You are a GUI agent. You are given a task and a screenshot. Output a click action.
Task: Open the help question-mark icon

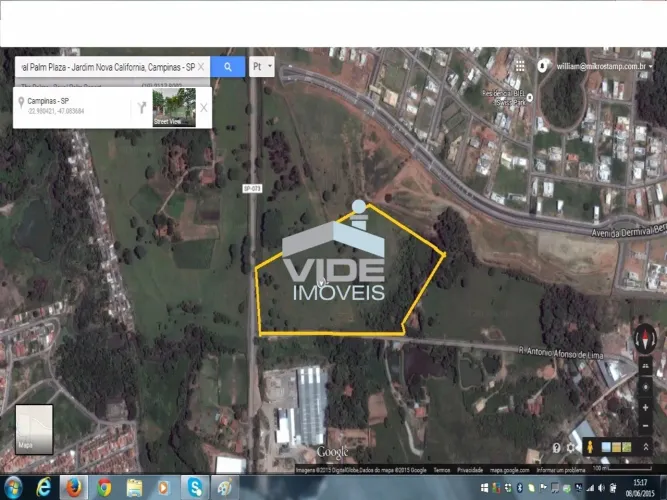556,447
